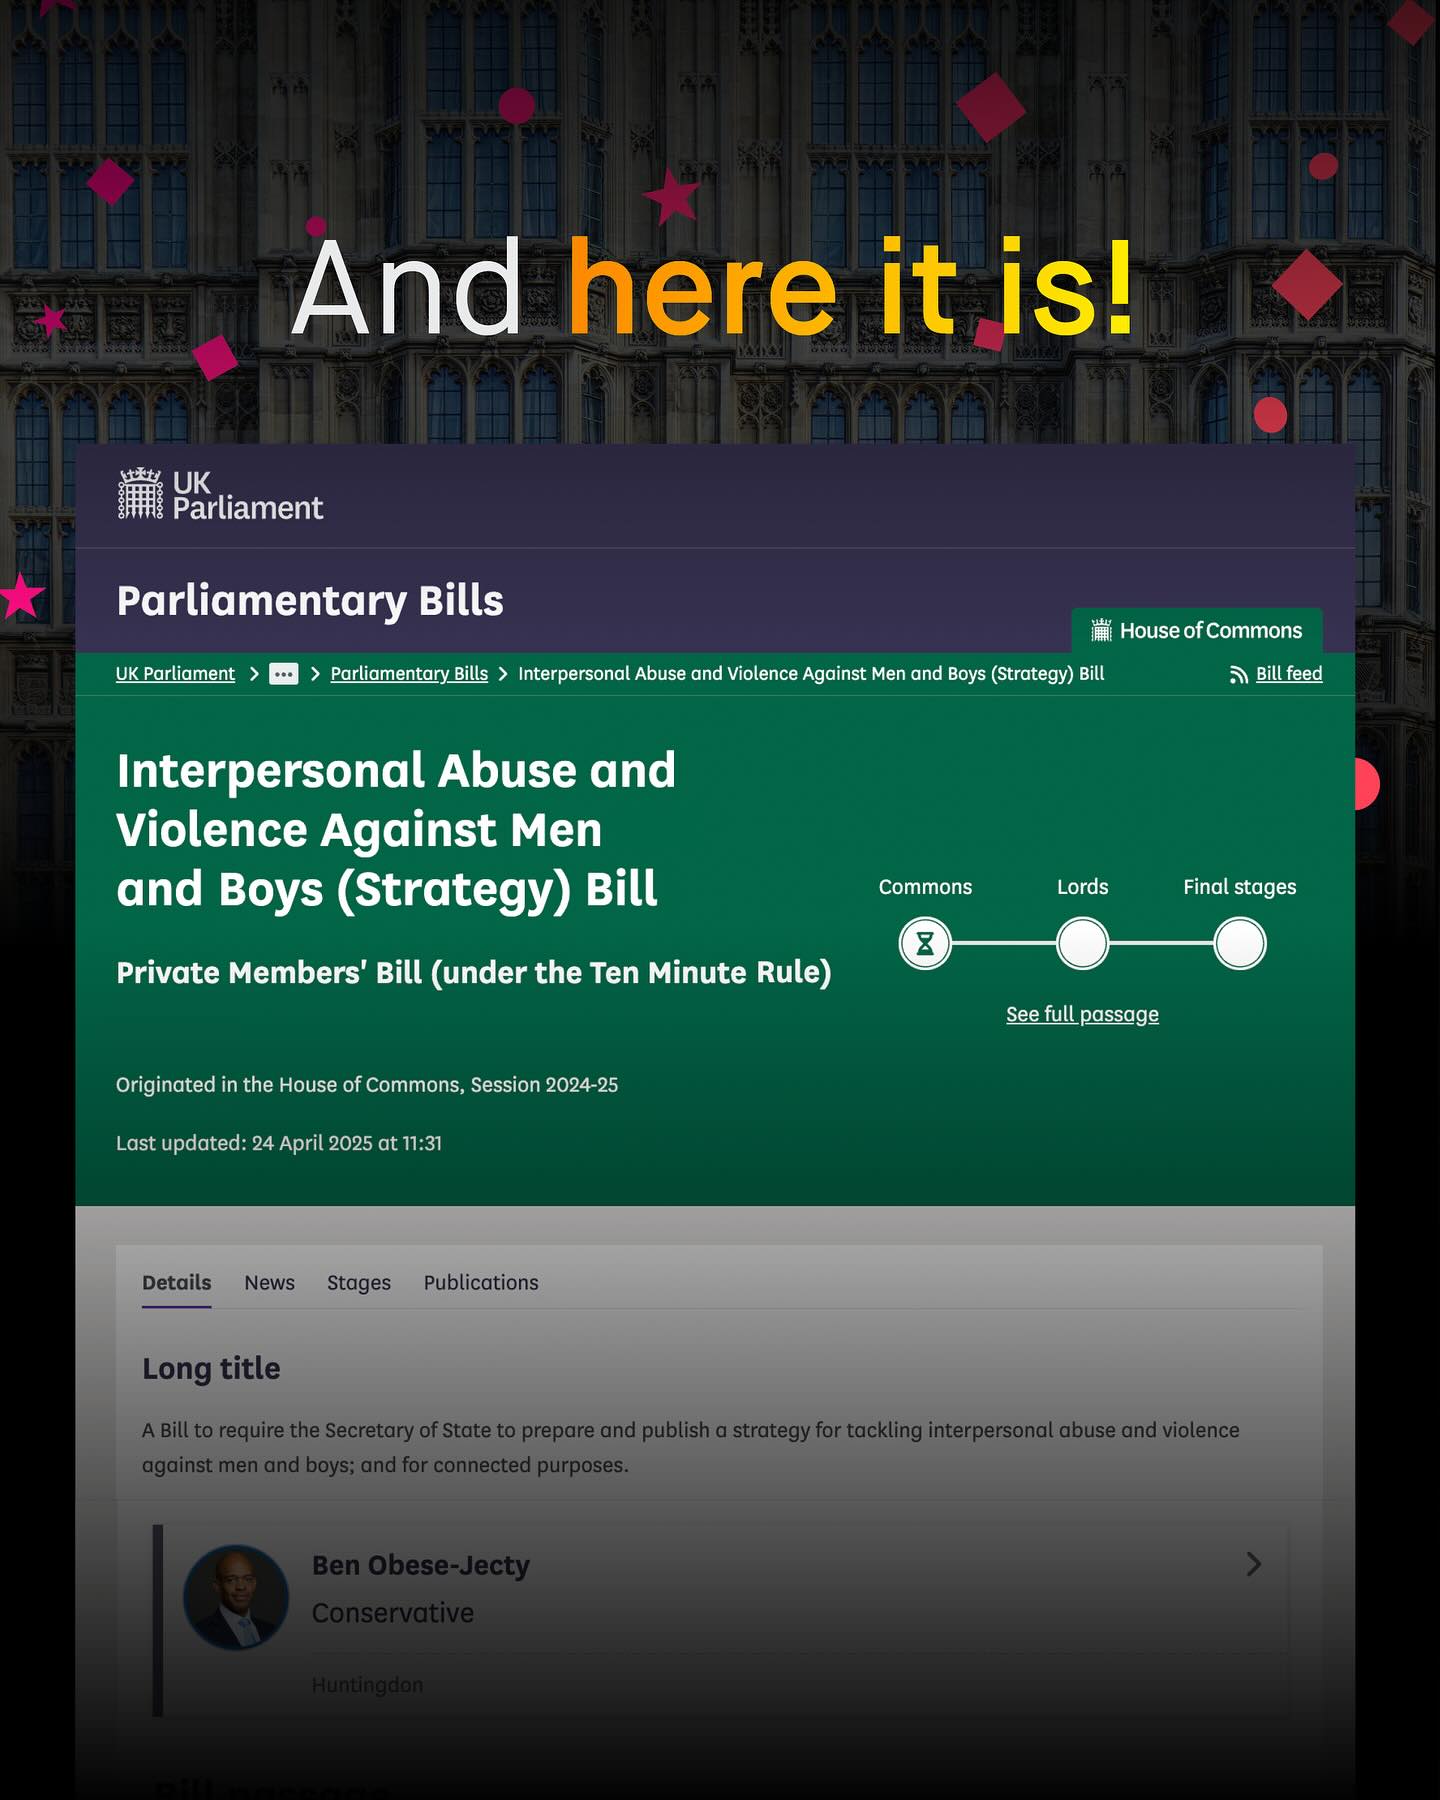
Task: Click the RSS icon beside Bill feed
Action: [x=1238, y=675]
